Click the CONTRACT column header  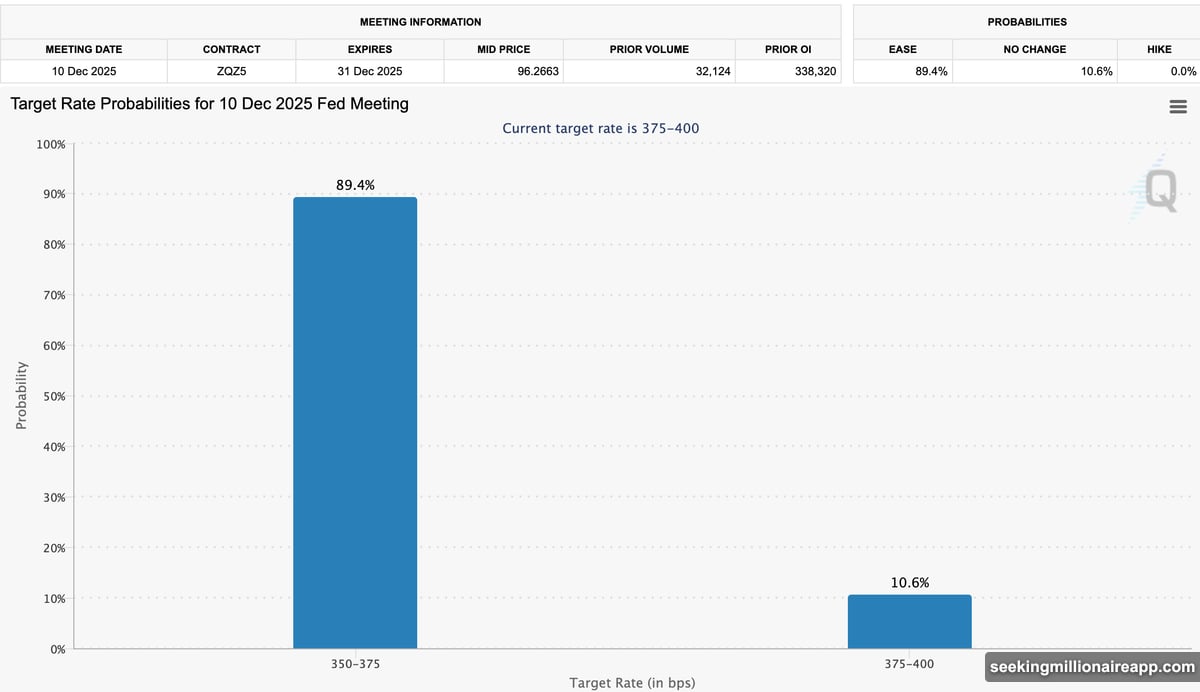tap(231, 49)
